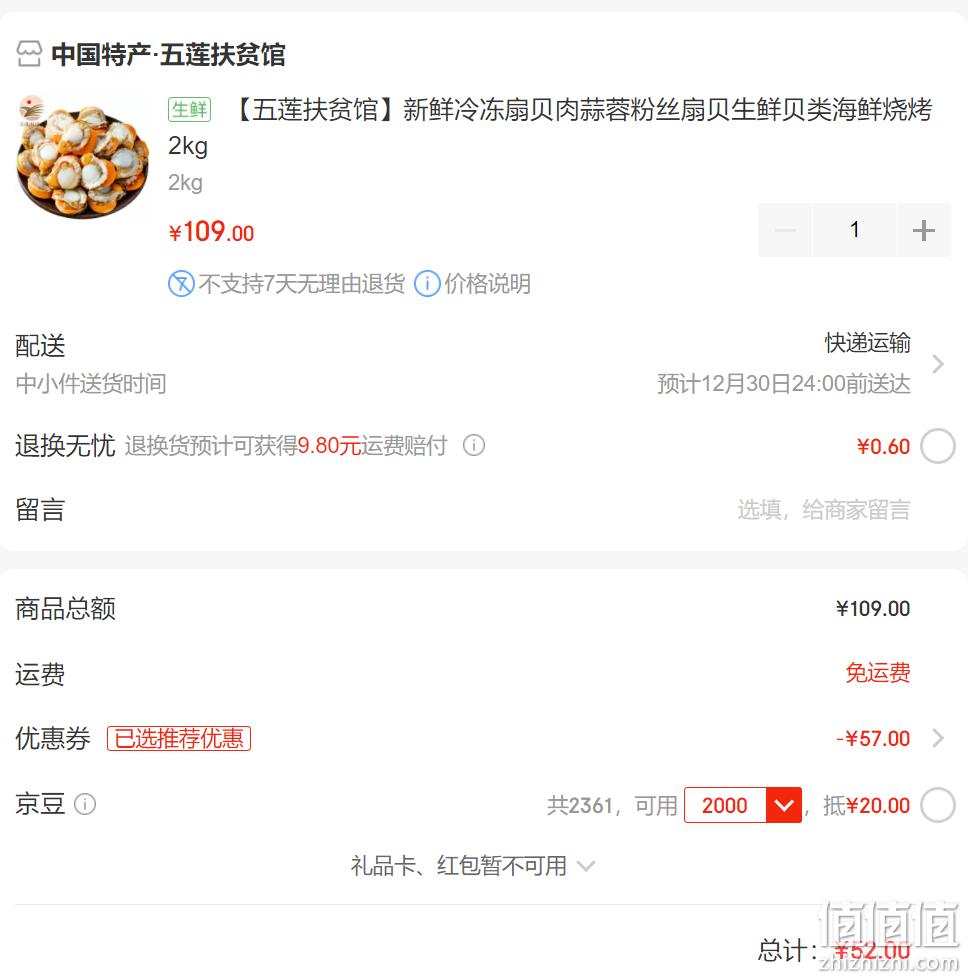The image size is (968, 980).
Task: Click the quantity field showing 1
Action: tap(854, 230)
